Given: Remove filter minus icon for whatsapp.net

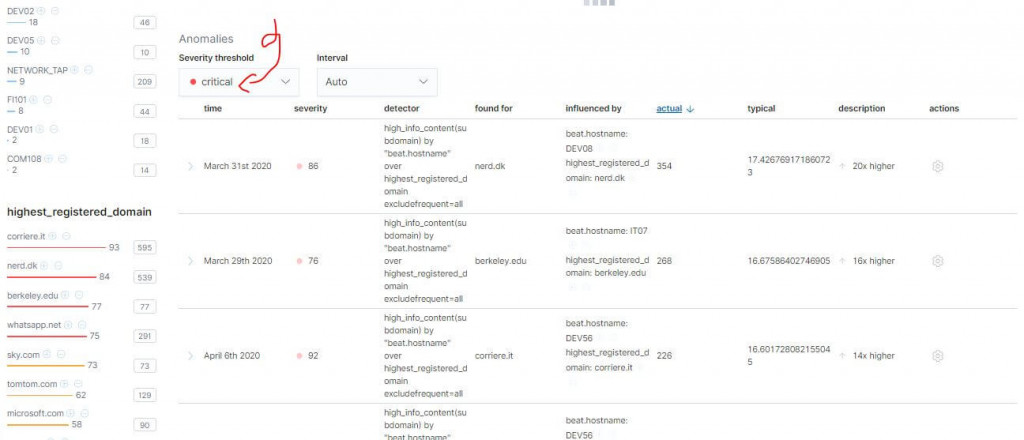Looking at the screenshot, I should (82, 324).
